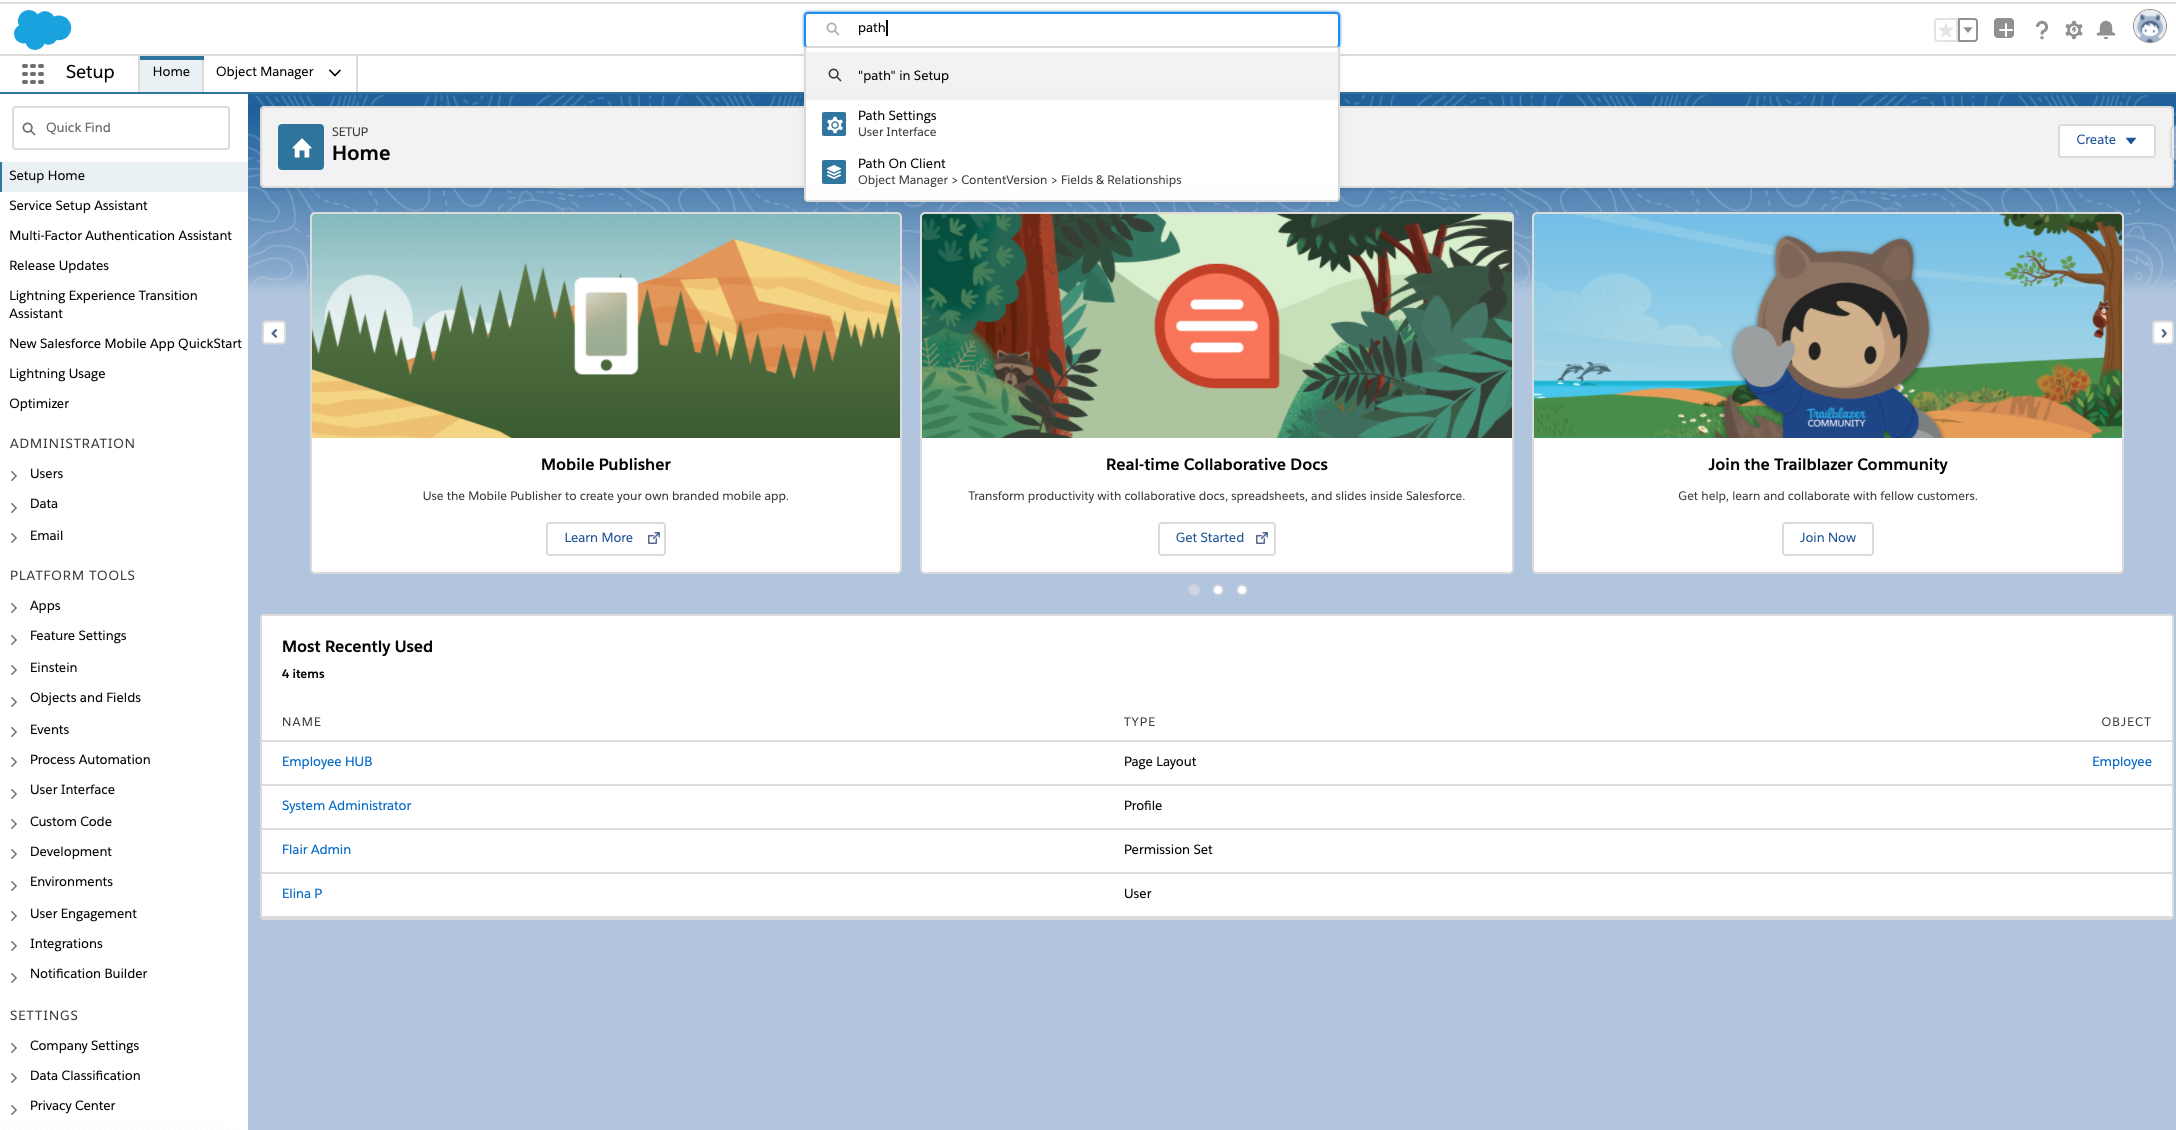Click the help question mark icon

coord(2042,30)
